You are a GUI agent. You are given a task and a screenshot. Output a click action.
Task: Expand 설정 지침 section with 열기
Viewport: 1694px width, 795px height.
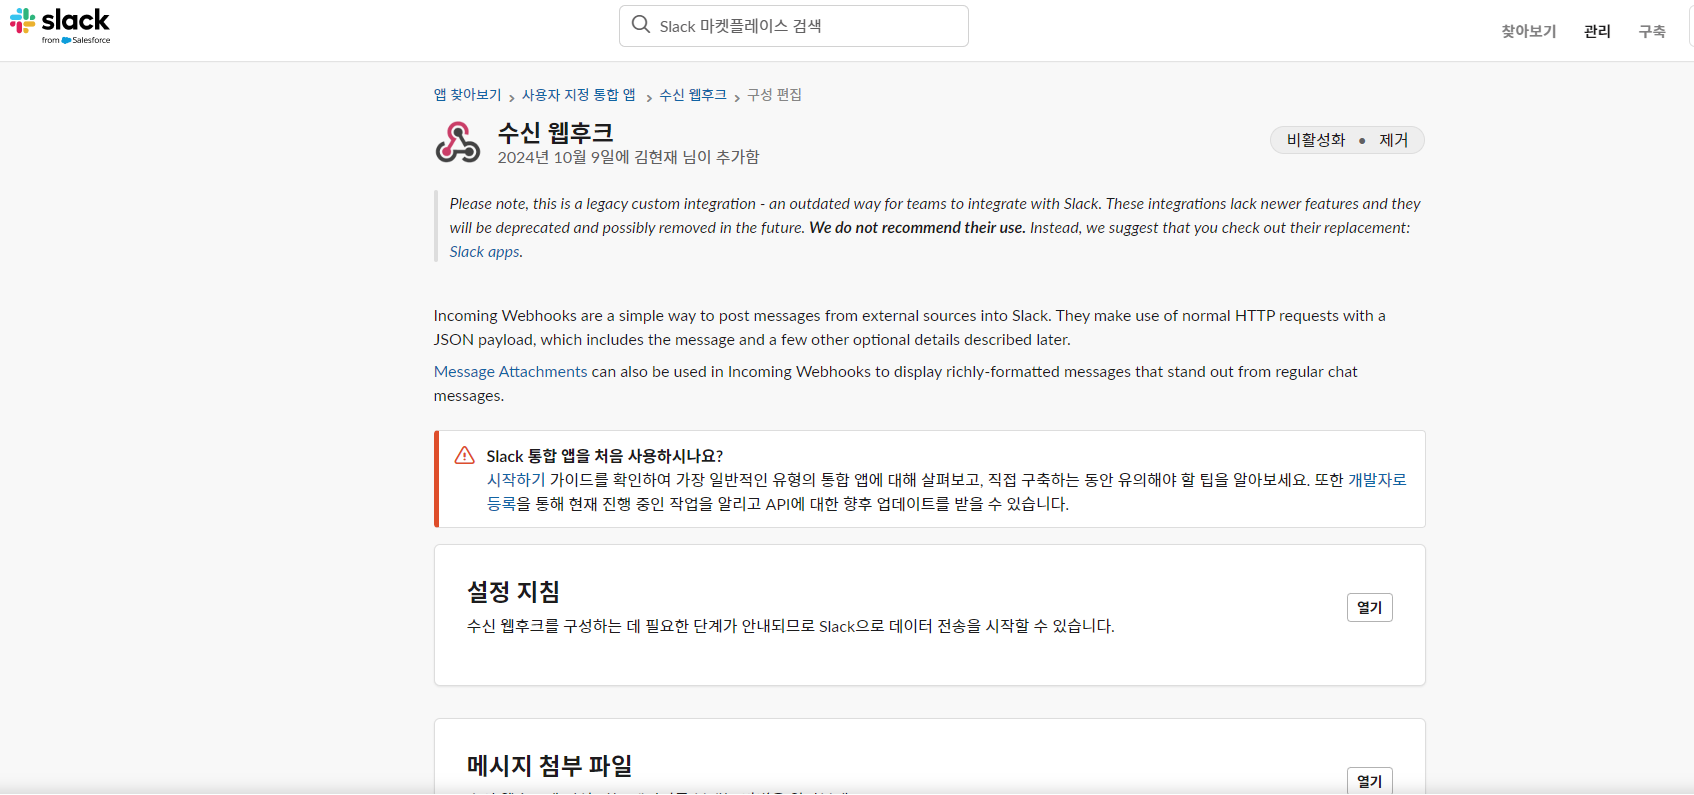click(1369, 607)
